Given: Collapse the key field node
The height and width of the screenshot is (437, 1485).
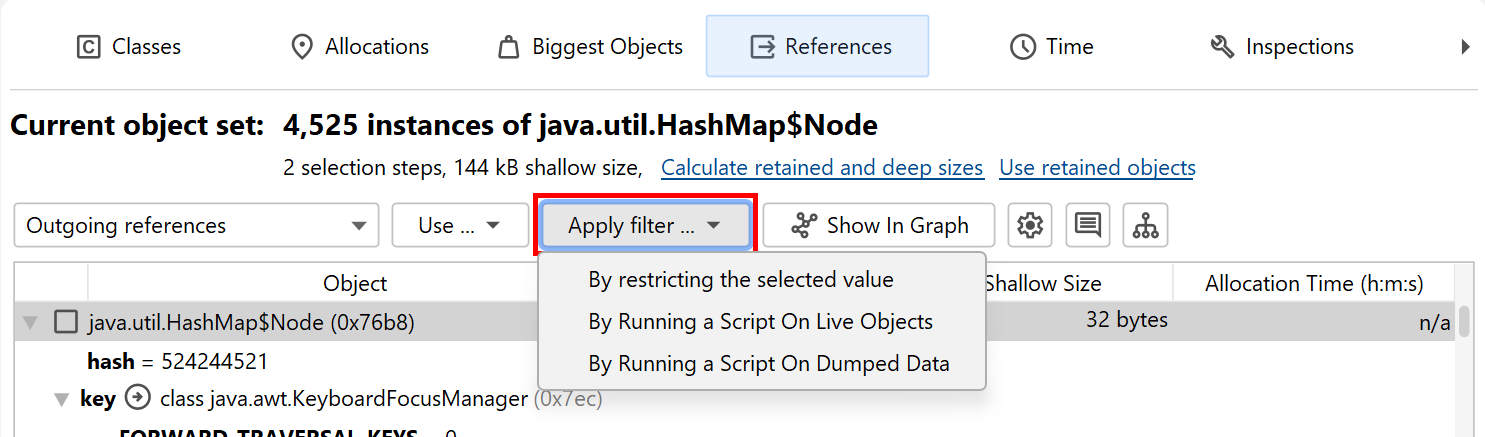Looking at the screenshot, I should pos(61,400).
